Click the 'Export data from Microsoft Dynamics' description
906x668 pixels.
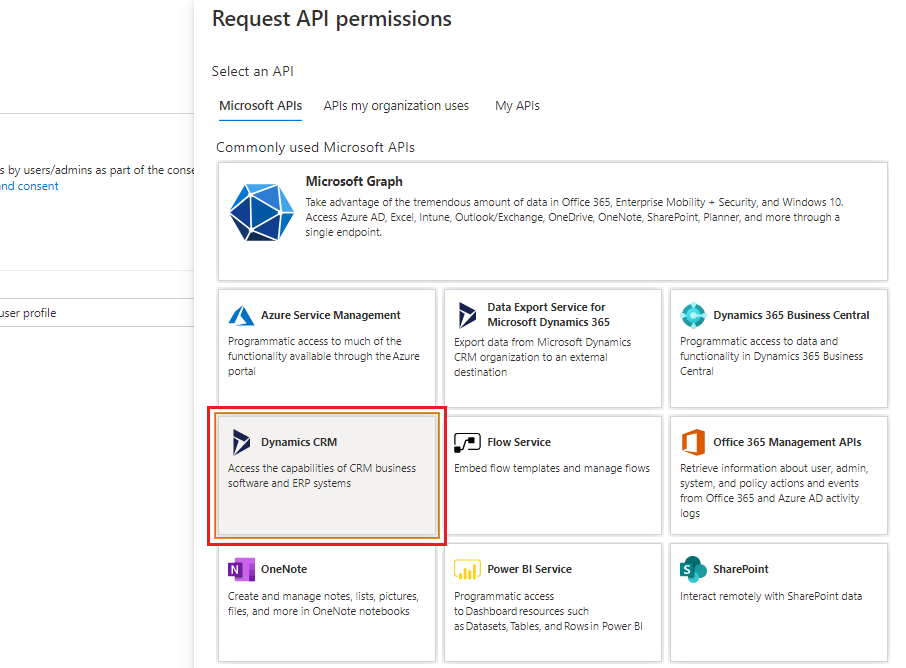(543, 357)
